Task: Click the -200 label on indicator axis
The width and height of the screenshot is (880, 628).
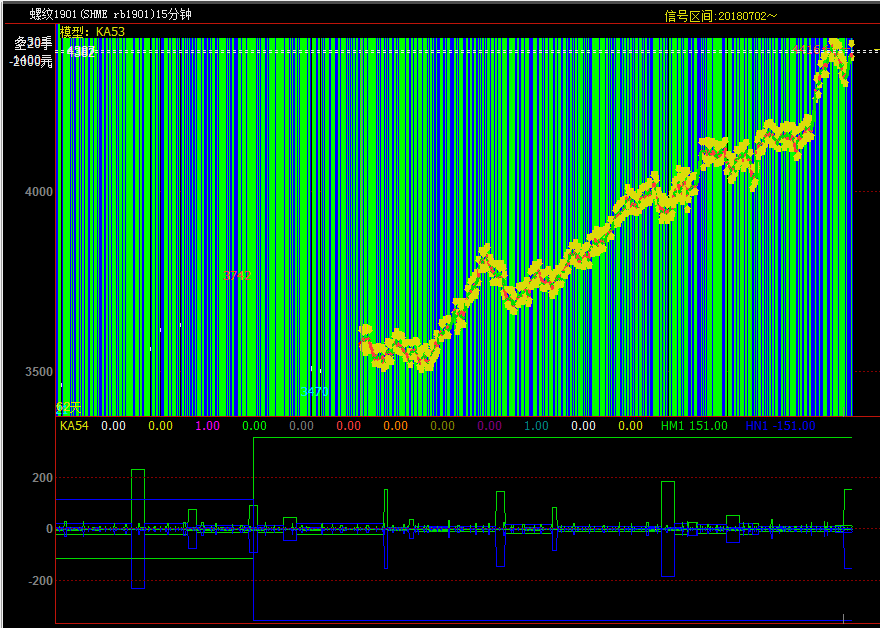Action: click(x=40, y=581)
